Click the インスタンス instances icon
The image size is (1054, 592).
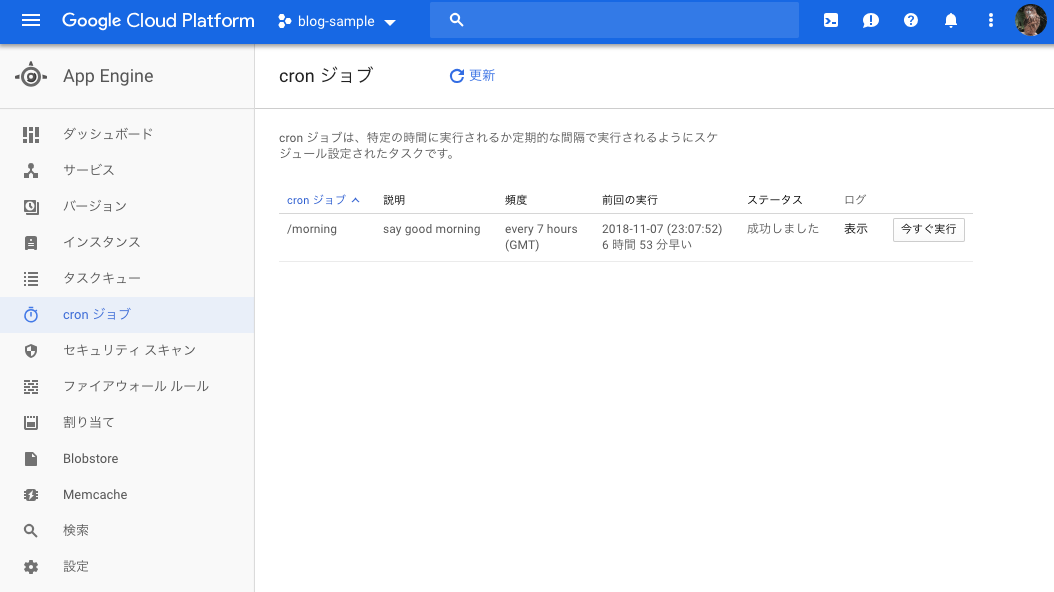coord(31,243)
